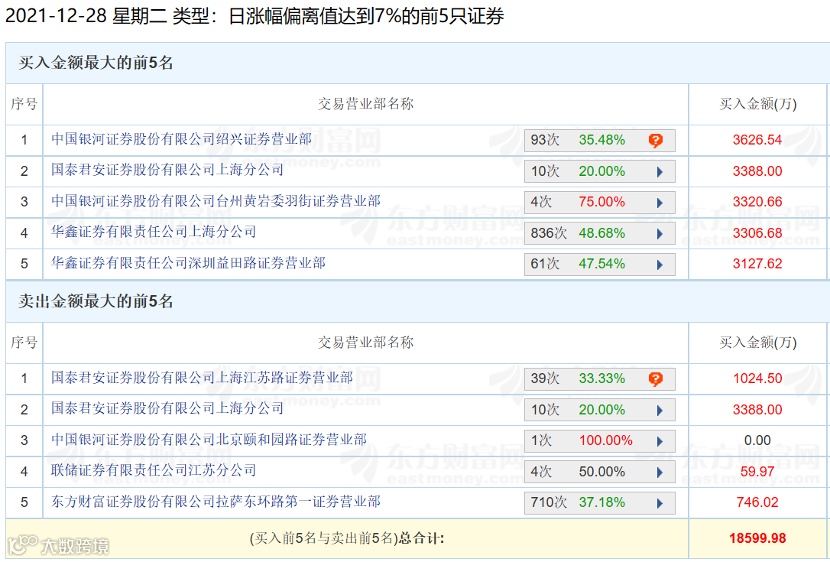This screenshot has width=830, height=562.
Task: Select total amount 18599.98
Action: point(757,538)
